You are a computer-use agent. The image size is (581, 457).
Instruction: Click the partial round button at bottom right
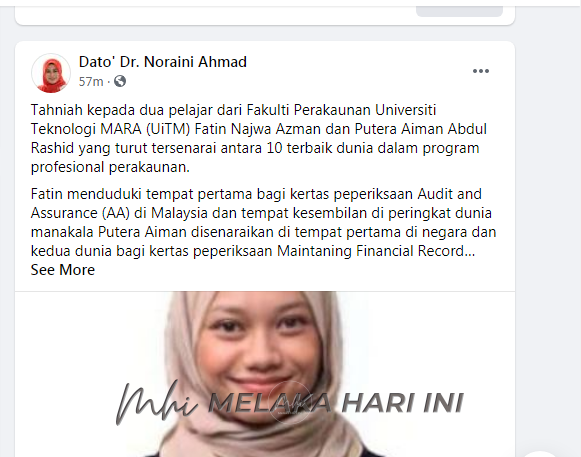[x=540, y=454]
